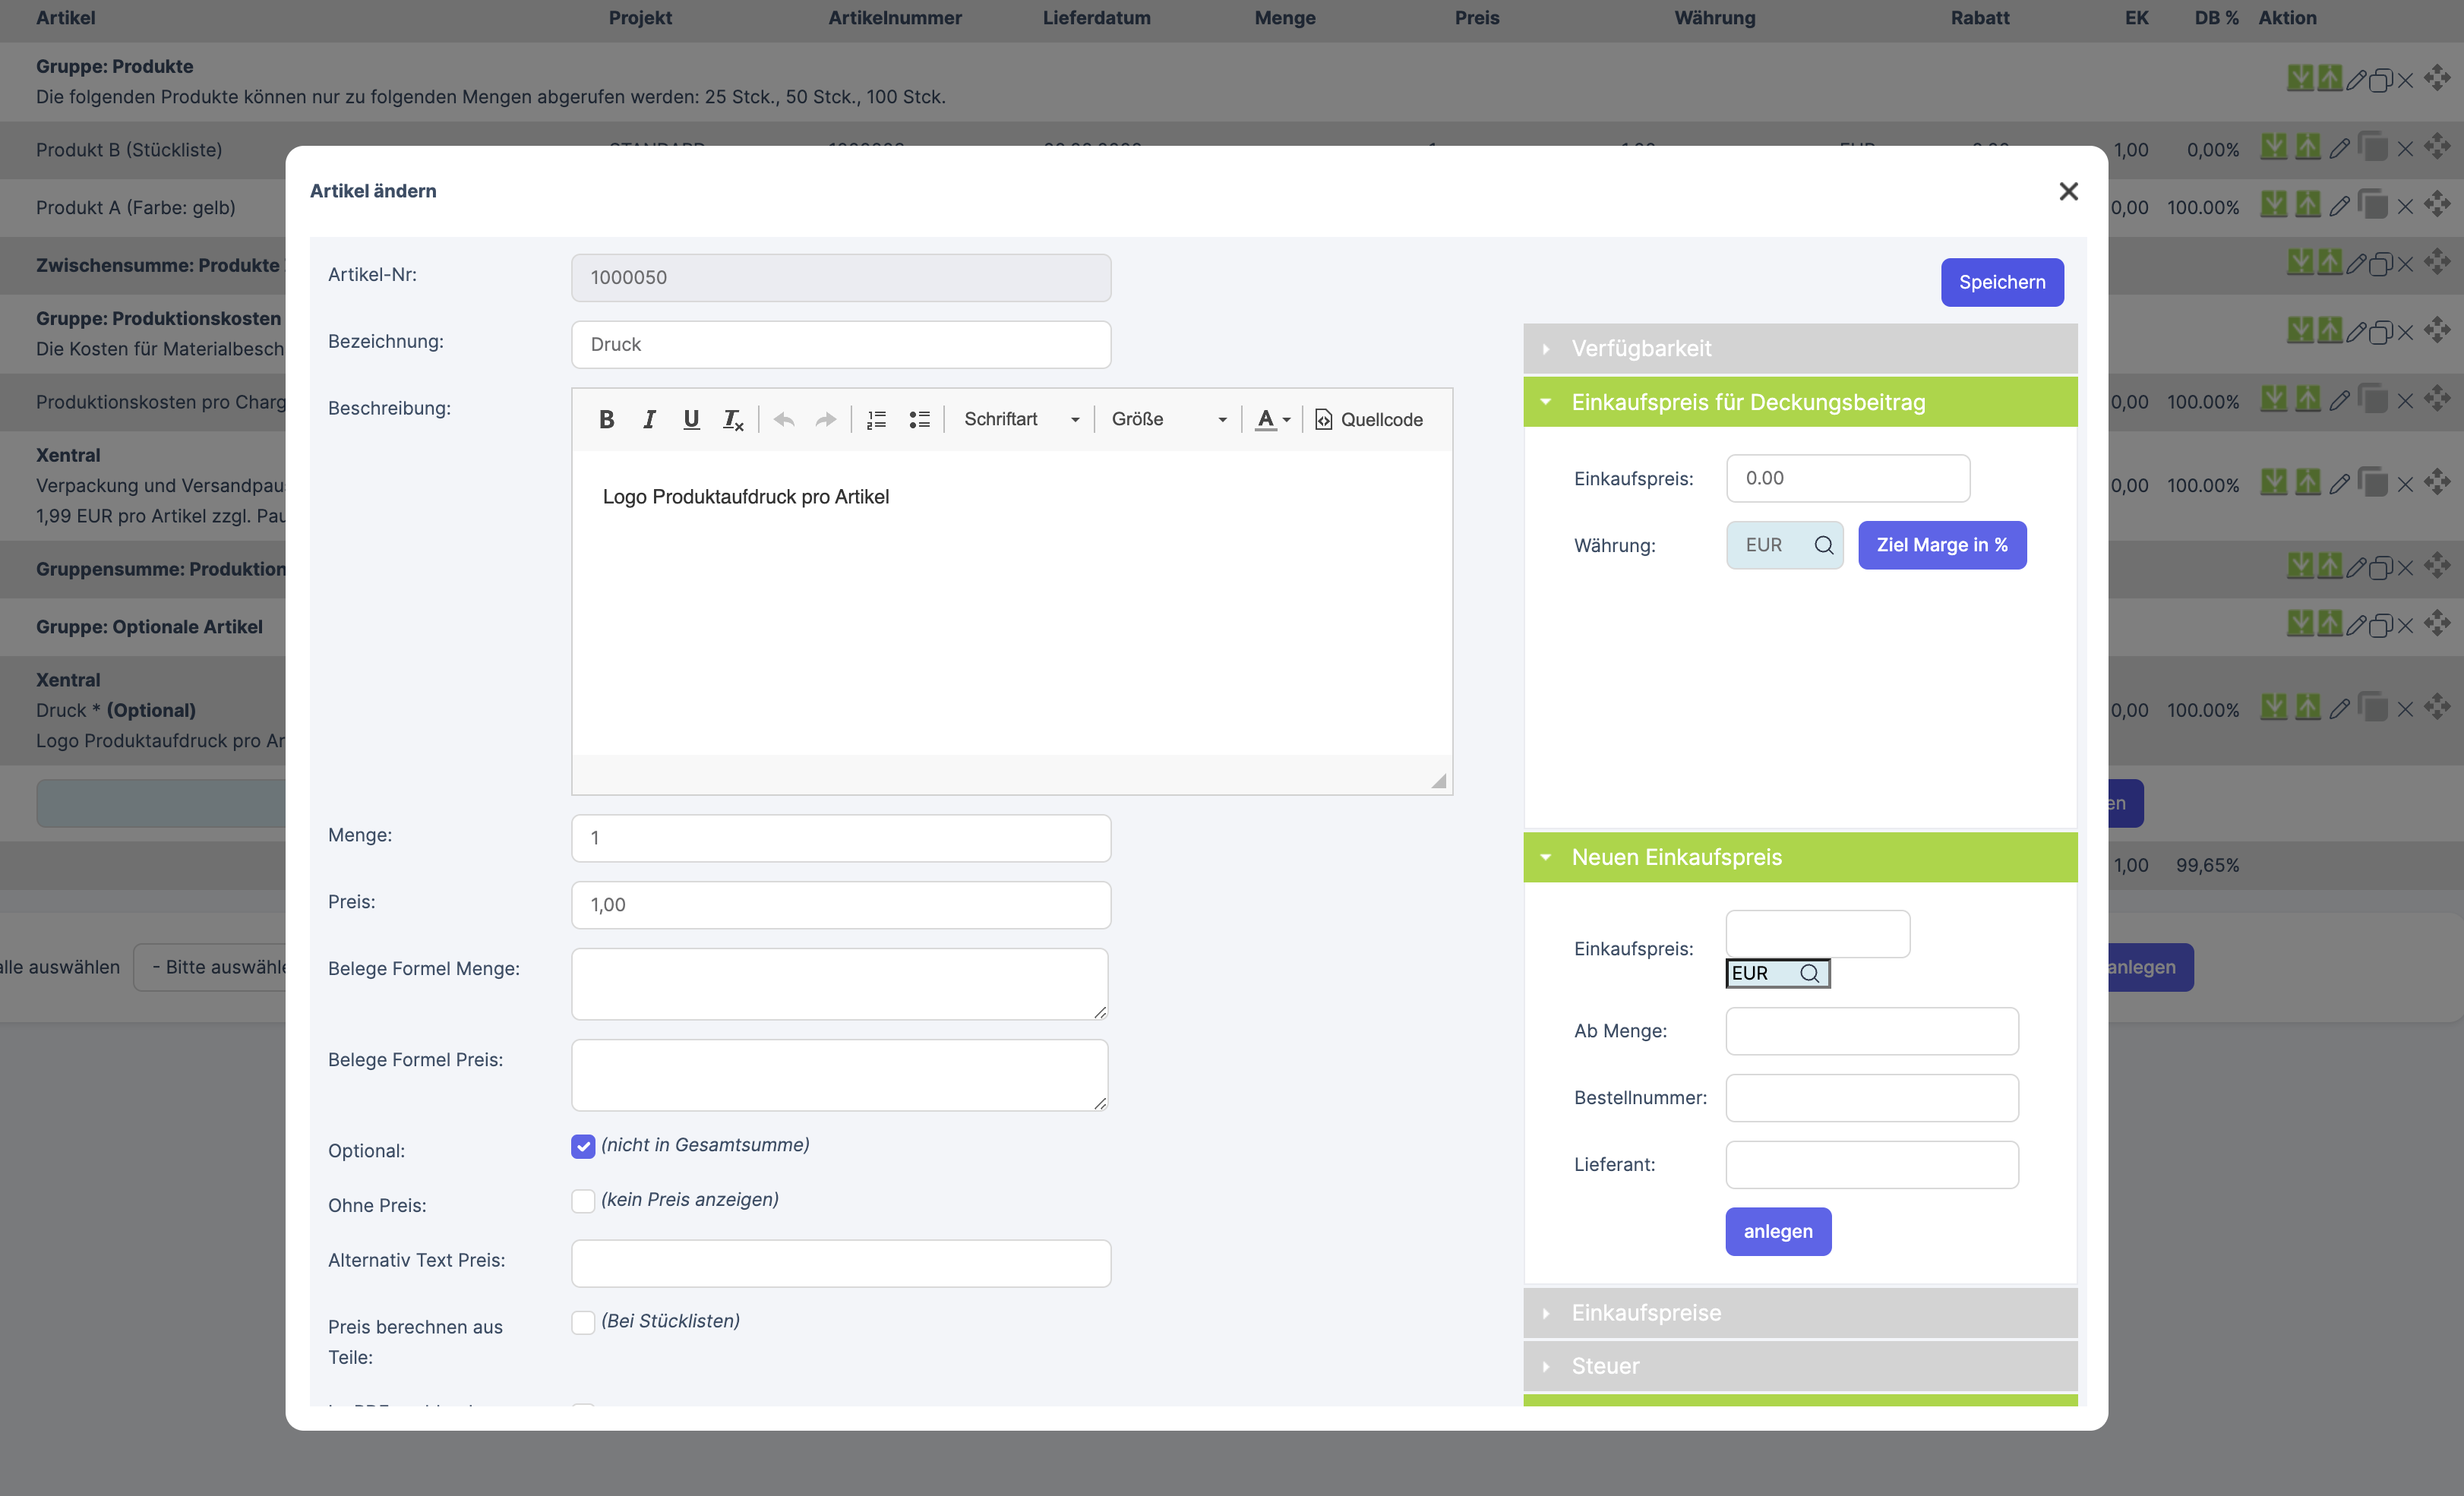Apply italic formatting in description editor
Image resolution: width=2464 pixels, height=1496 pixels.
(x=649, y=420)
